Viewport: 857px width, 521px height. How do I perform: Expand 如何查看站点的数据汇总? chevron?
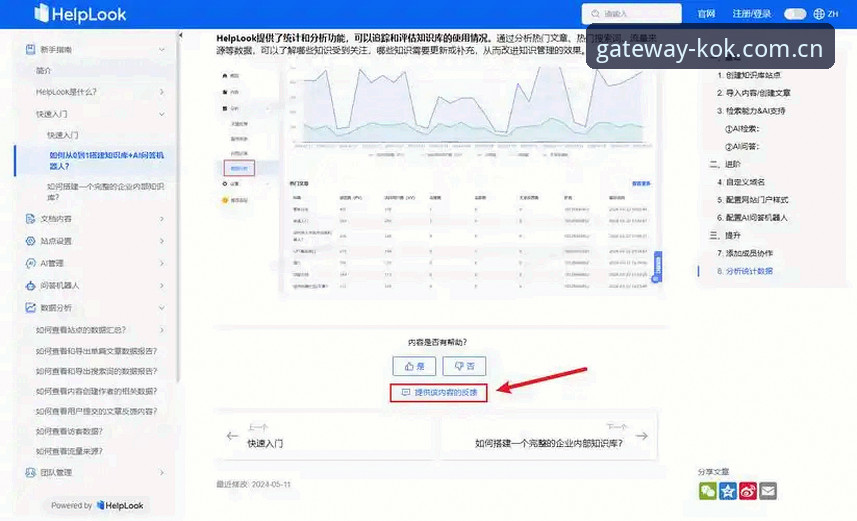(162, 330)
